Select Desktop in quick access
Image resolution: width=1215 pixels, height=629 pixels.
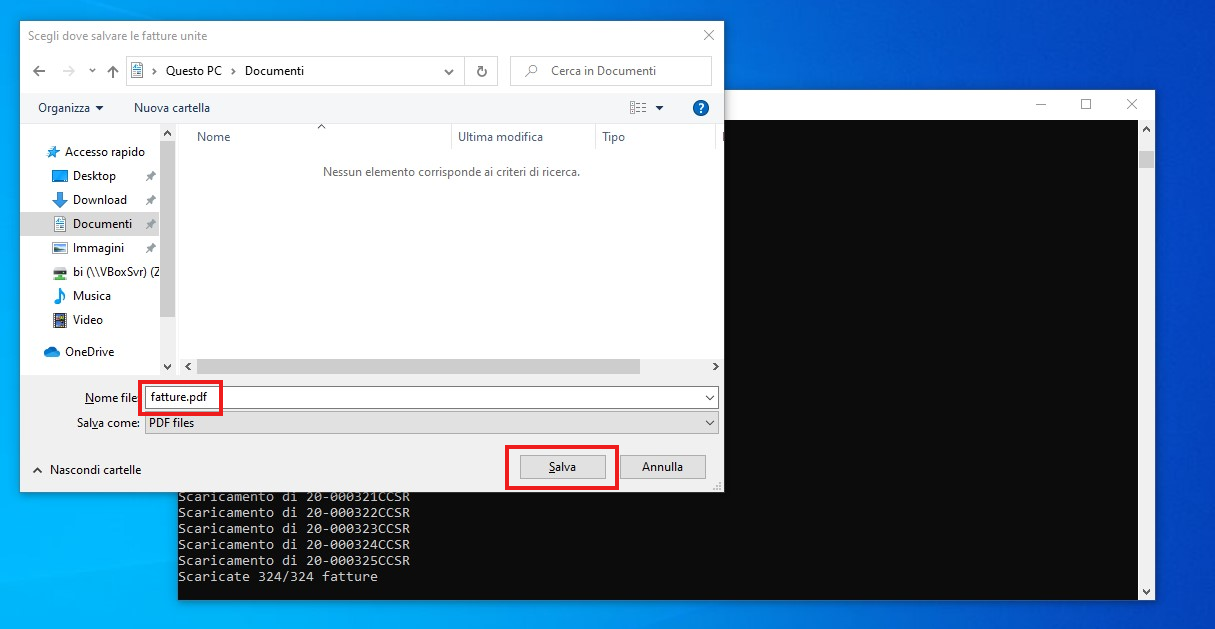tap(94, 176)
